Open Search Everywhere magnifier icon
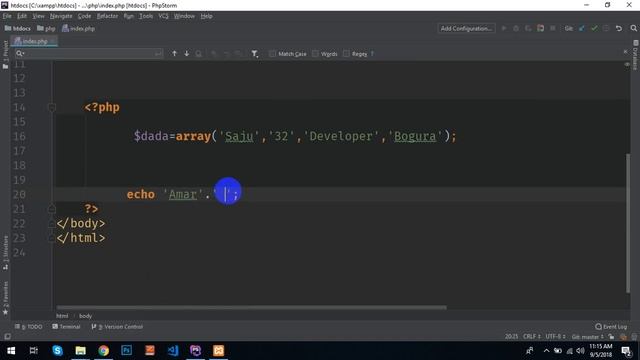The width and height of the screenshot is (640, 360). click(633, 28)
